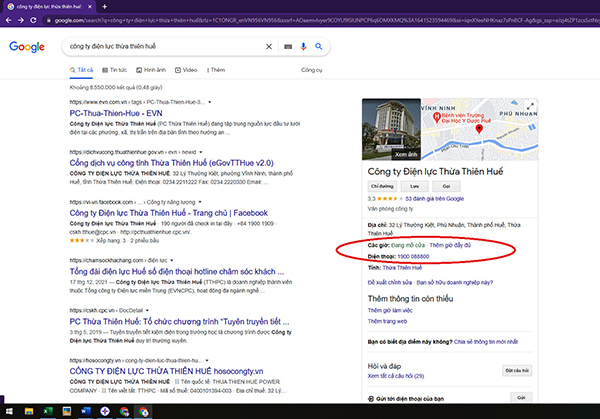Click the Google logo

coord(29,47)
